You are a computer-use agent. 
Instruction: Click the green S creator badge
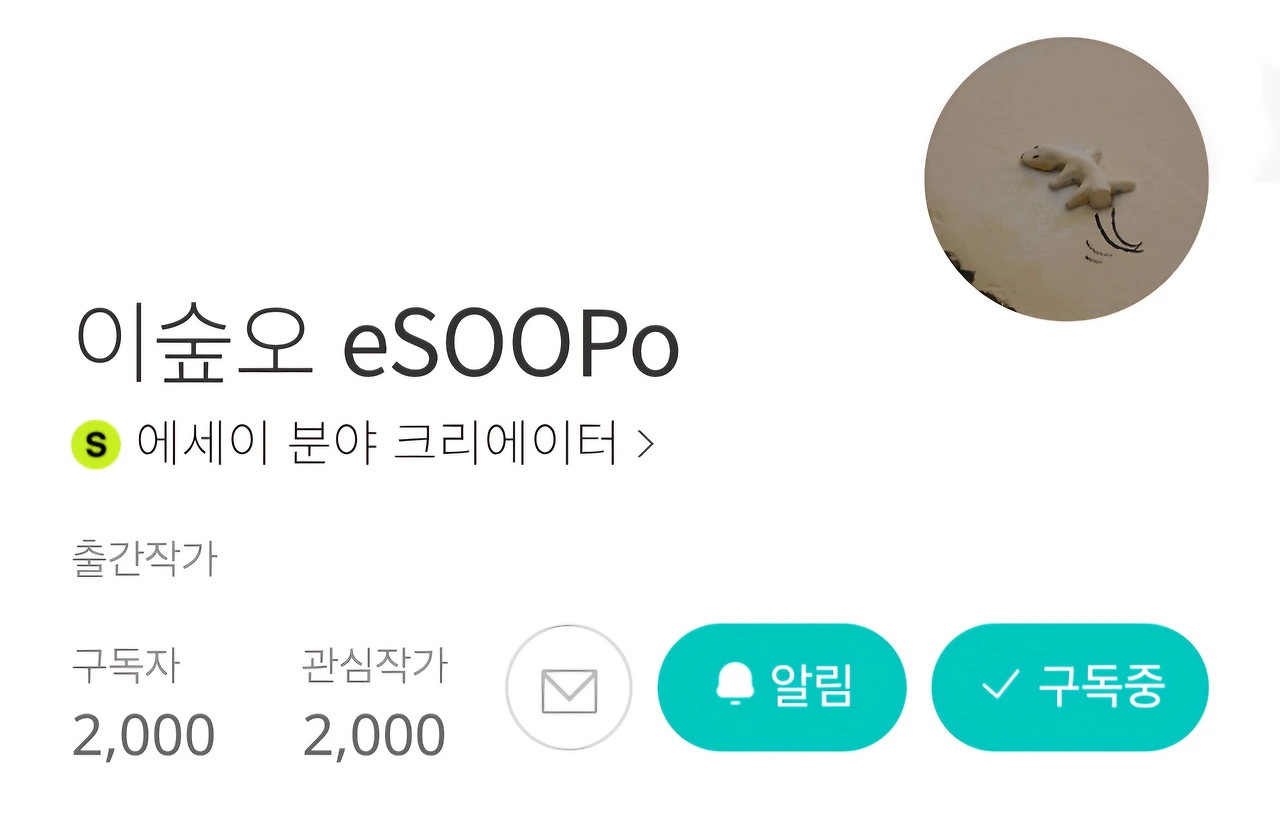coord(96,444)
